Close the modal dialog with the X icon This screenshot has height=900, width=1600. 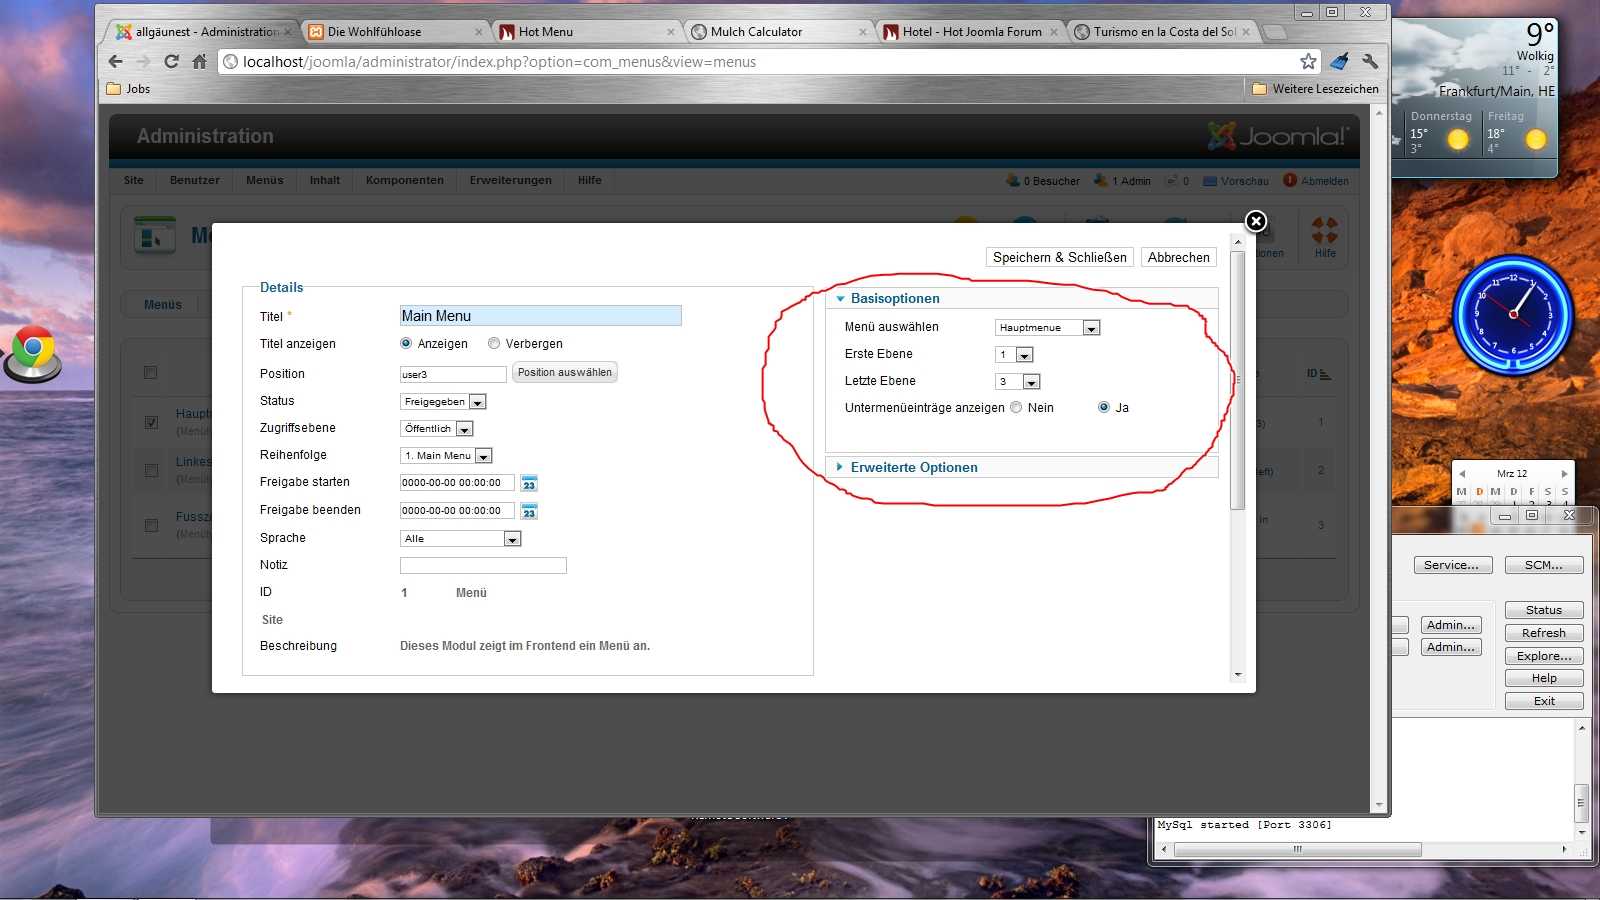point(1256,221)
